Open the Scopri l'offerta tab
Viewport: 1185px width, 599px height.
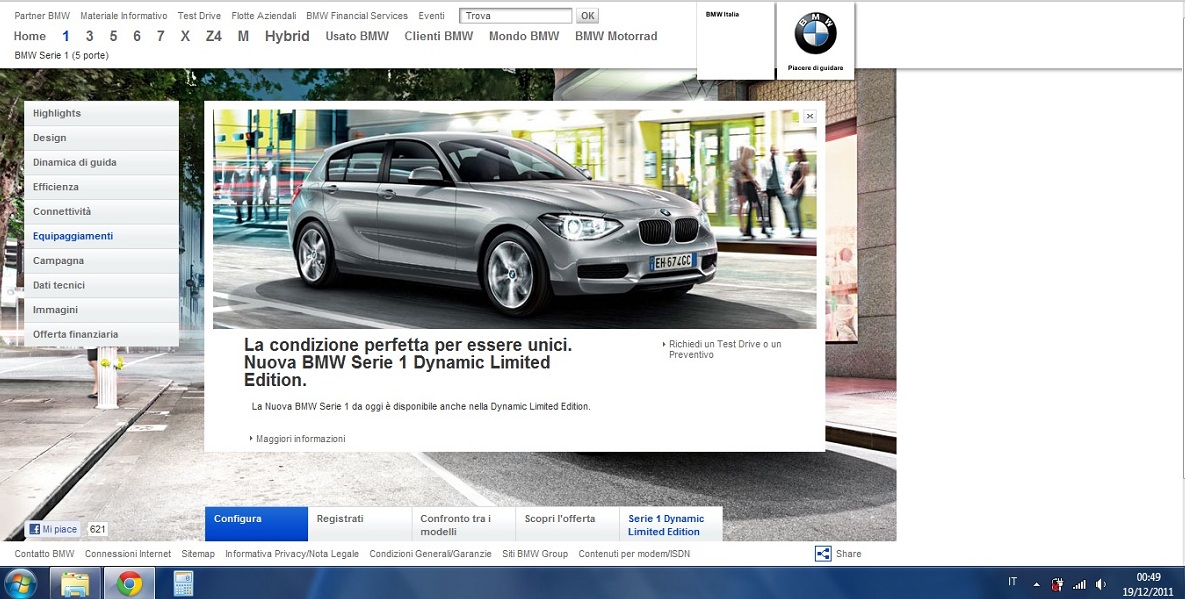tap(567, 524)
